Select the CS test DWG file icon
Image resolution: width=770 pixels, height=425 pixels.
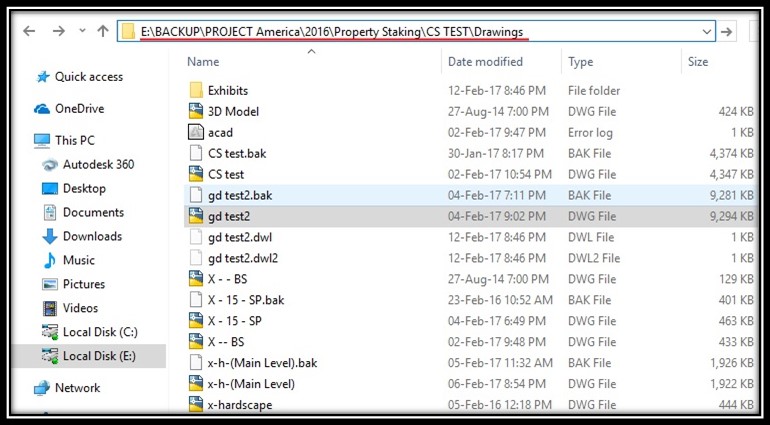point(196,174)
